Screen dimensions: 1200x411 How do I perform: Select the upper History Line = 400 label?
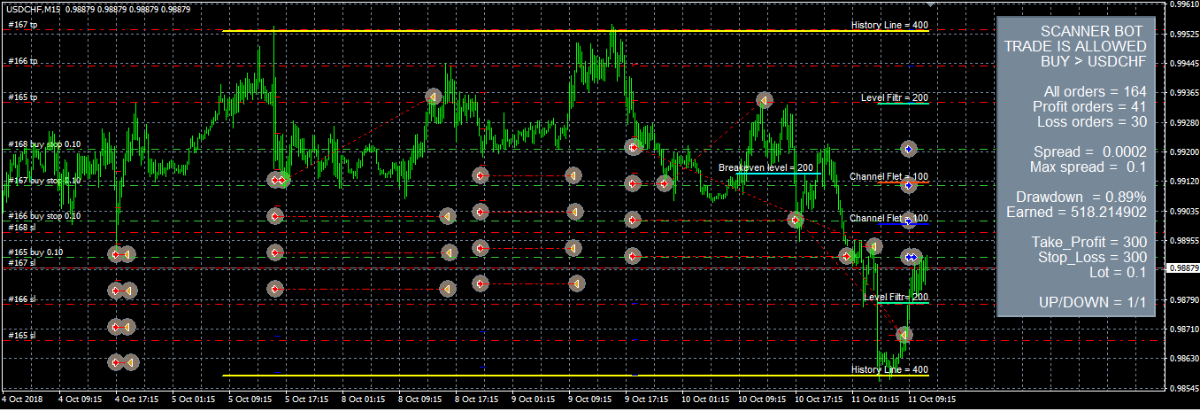[x=889, y=25]
